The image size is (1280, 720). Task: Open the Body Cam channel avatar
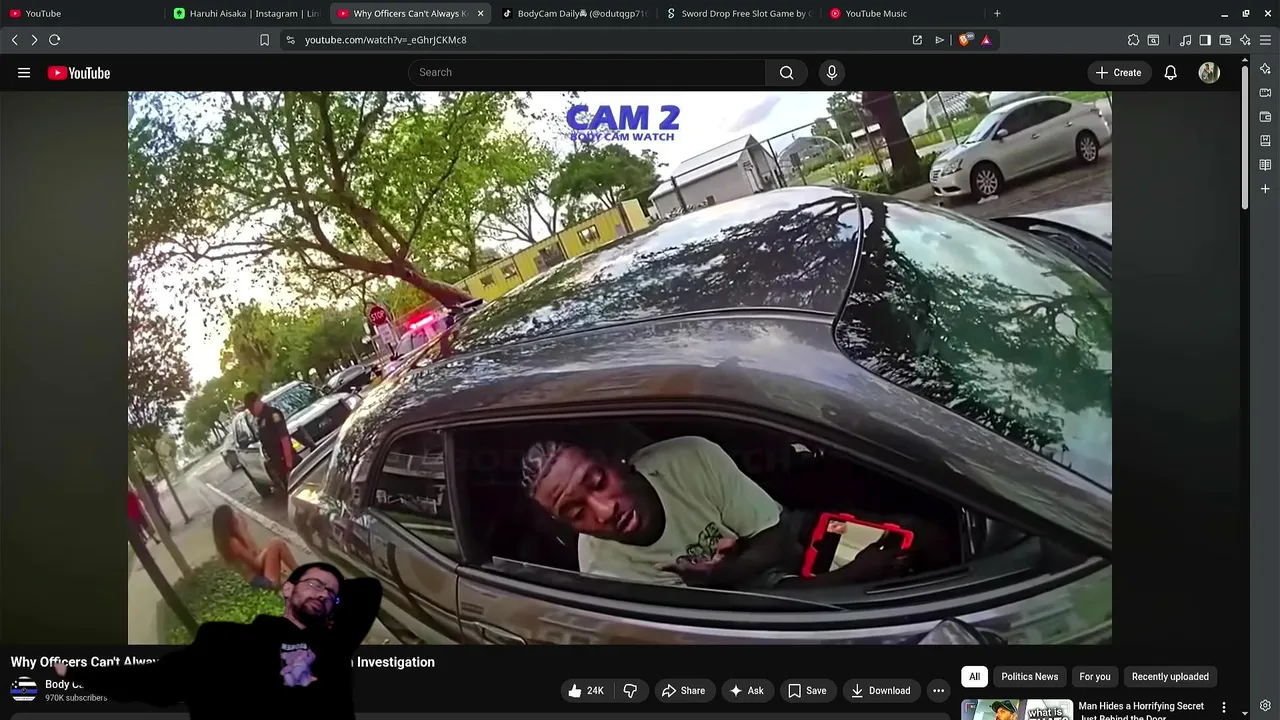pyautogui.click(x=24, y=689)
